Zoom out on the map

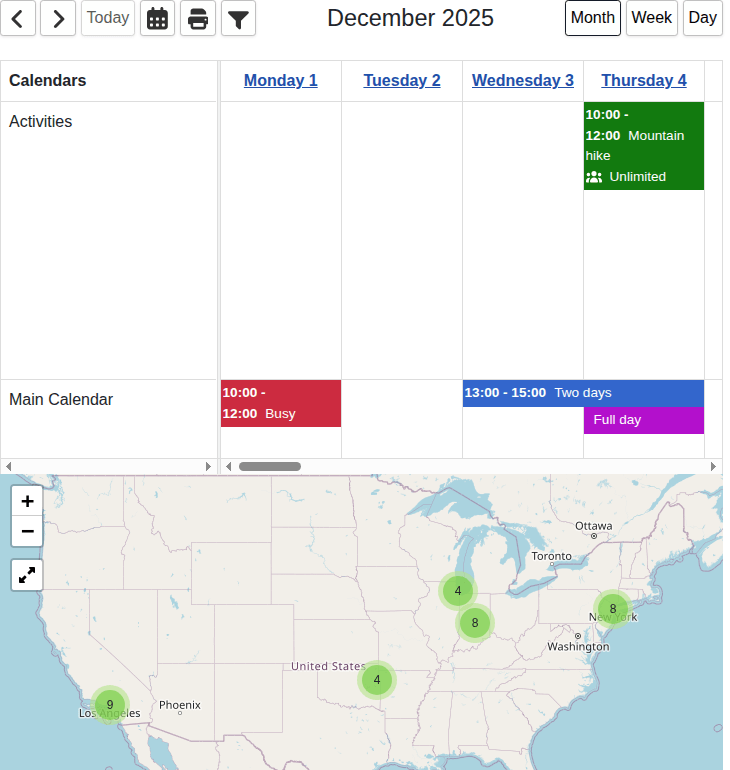coord(27,531)
